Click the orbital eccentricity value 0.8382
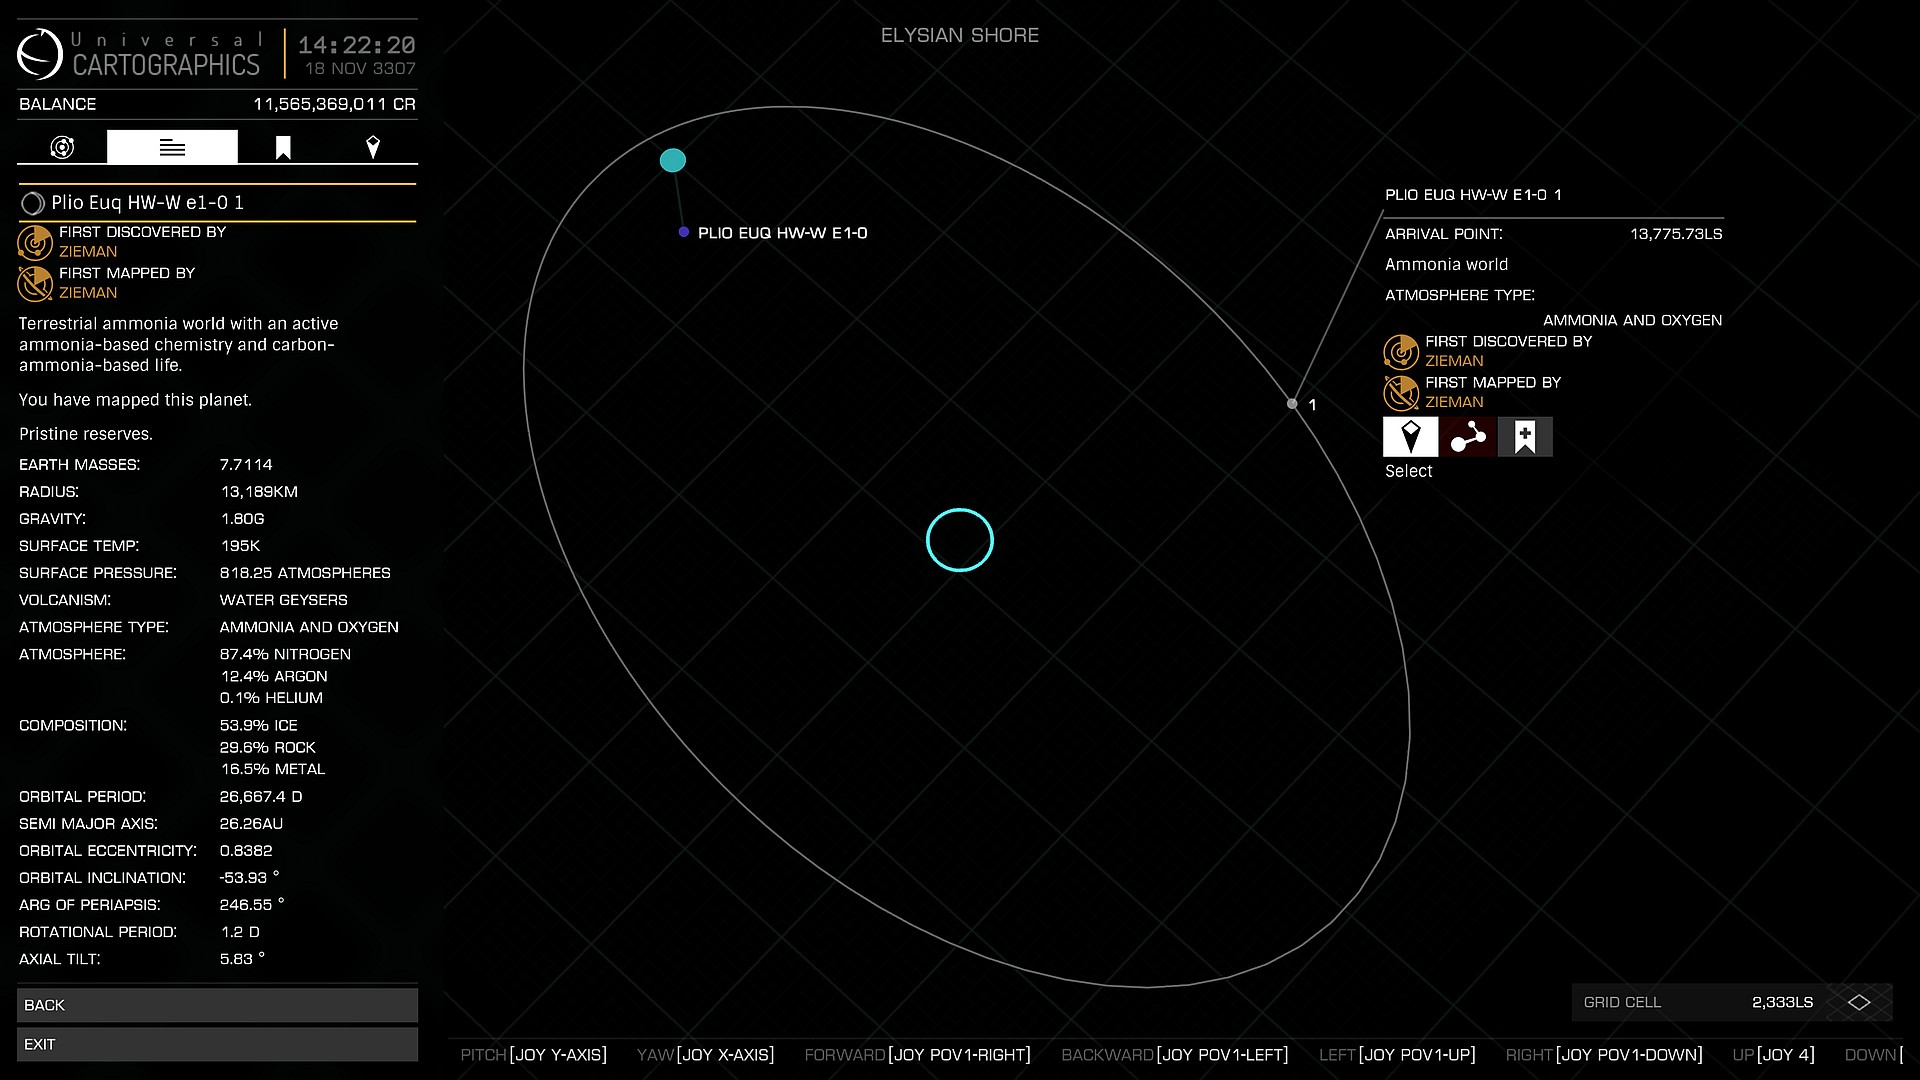 coord(246,851)
